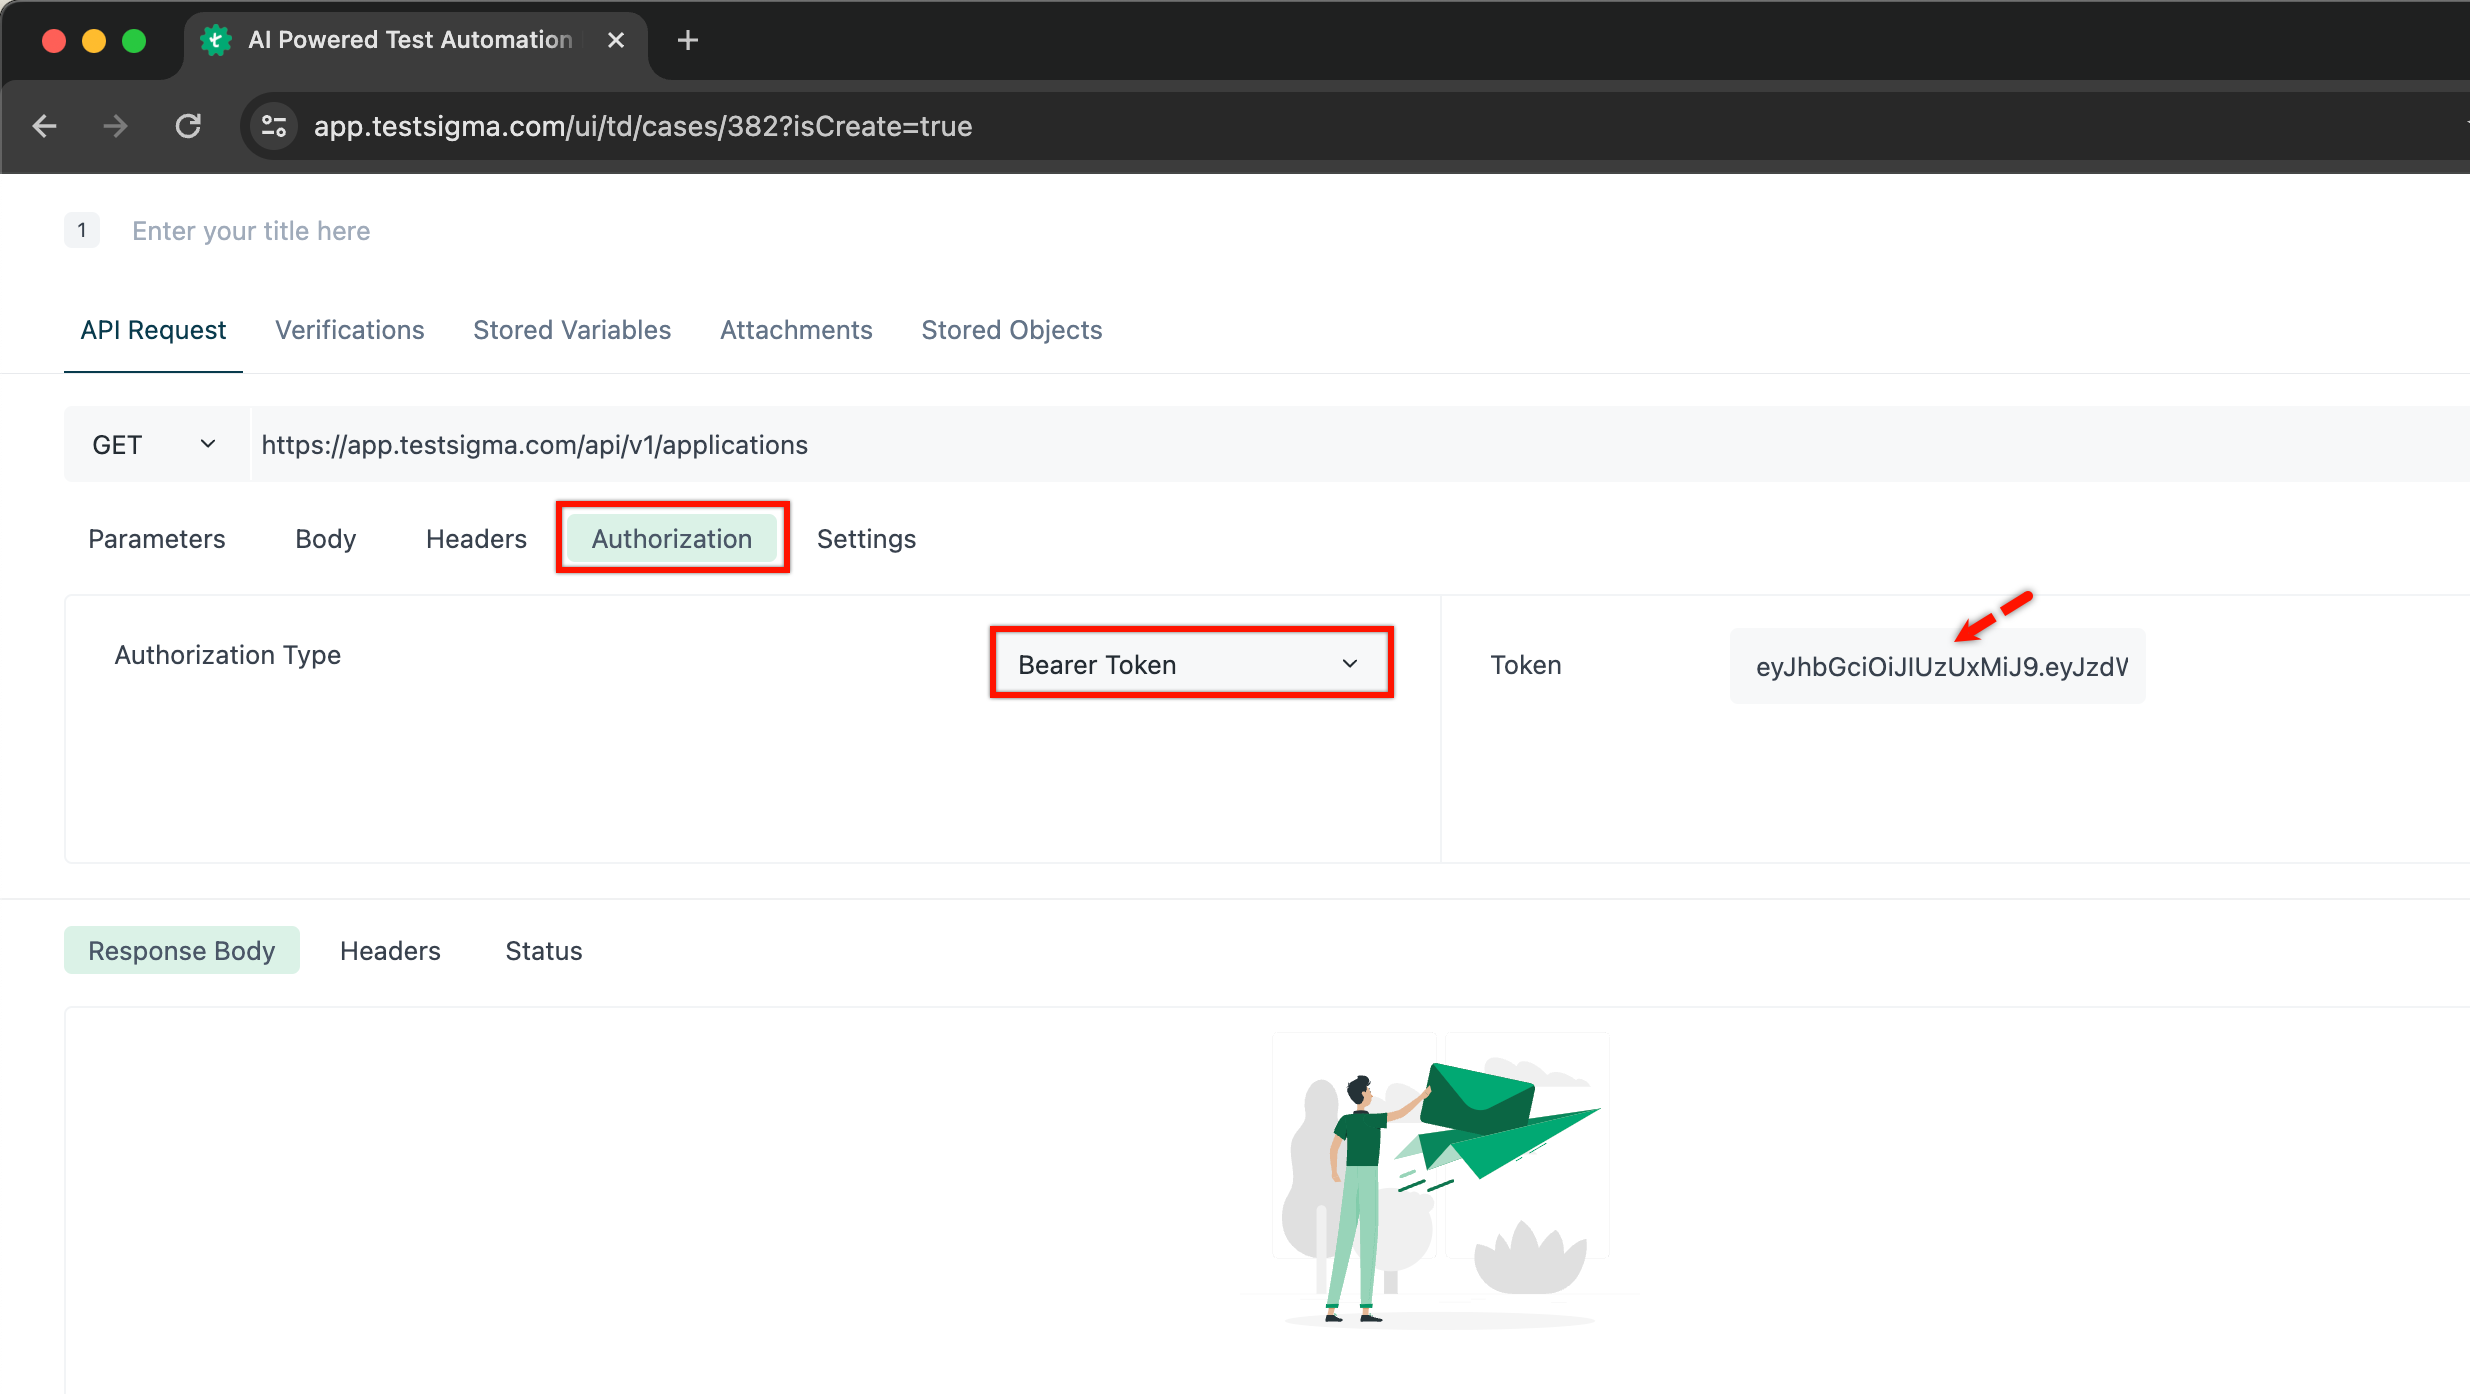Image resolution: width=2470 pixels, height=1394 pixels.
Task: View the response Status tab
Action: [x=543, y=951]
